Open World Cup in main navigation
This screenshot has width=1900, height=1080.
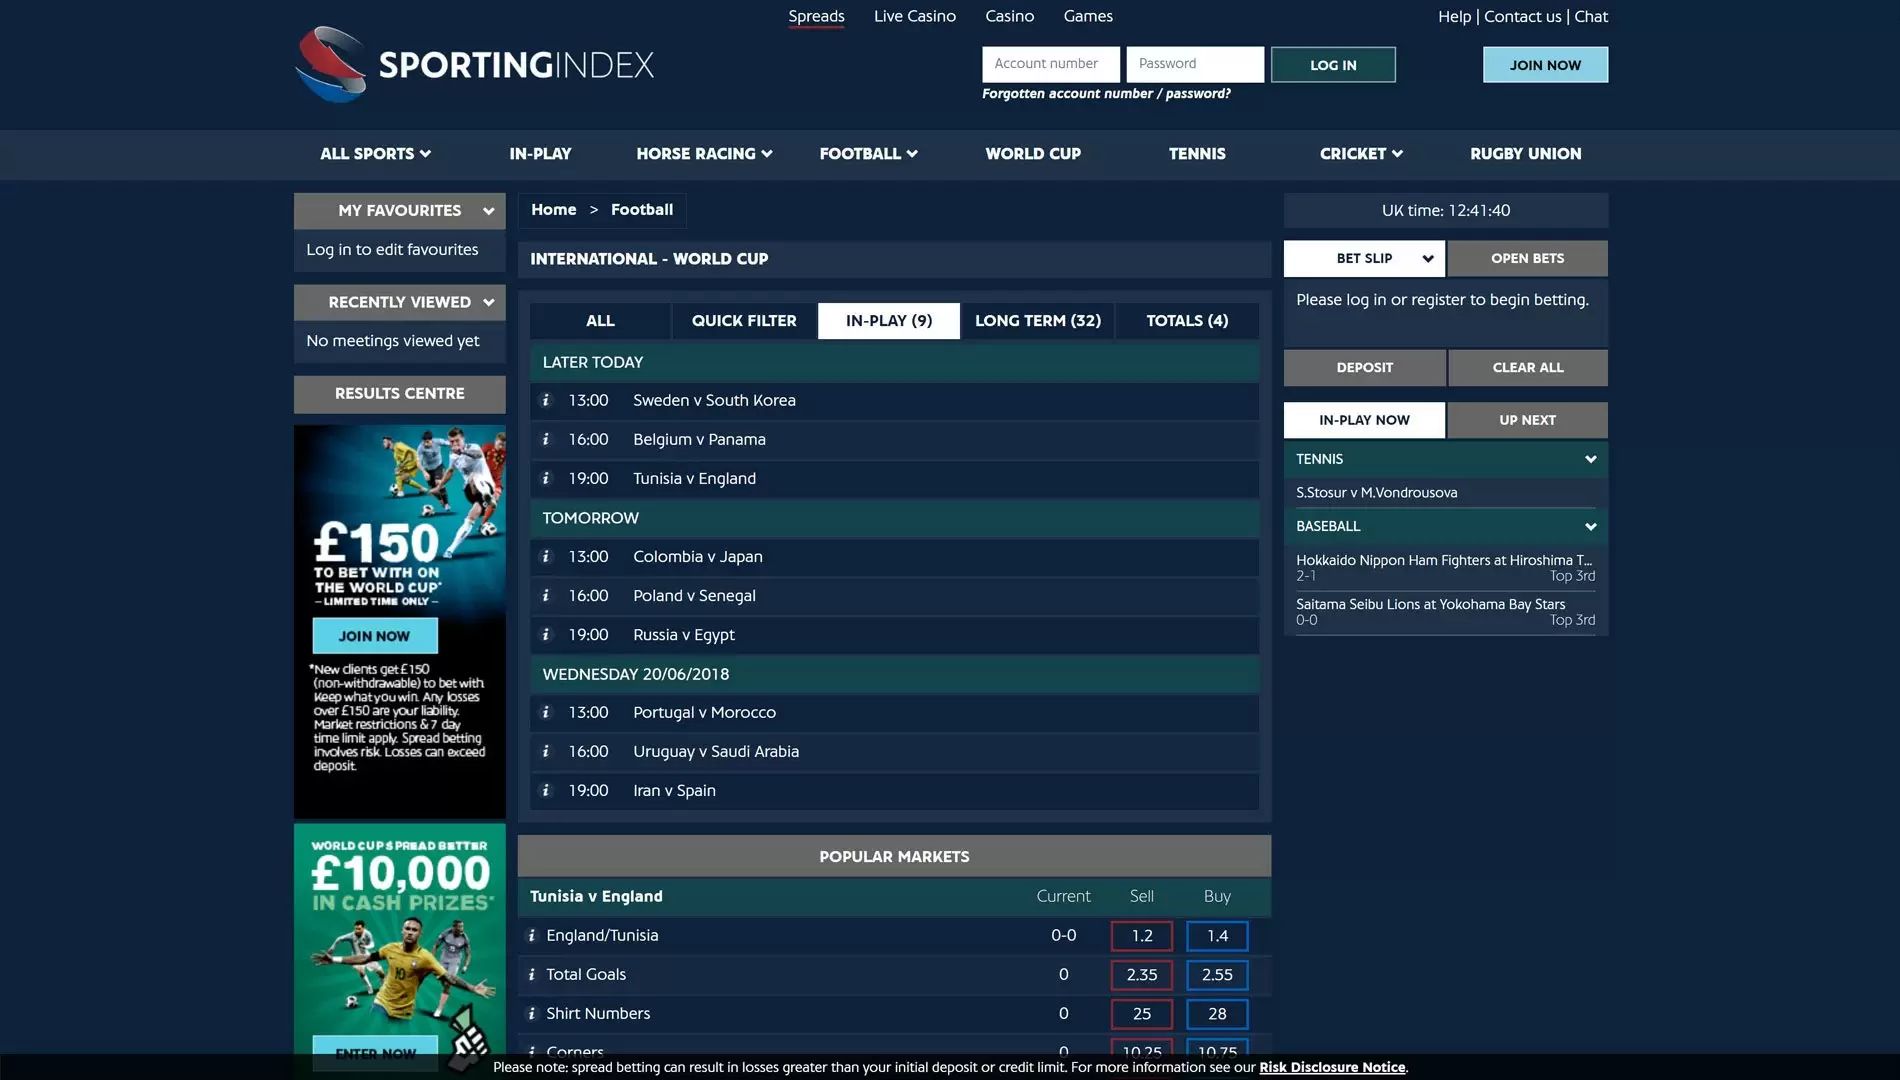[1033, 153]
